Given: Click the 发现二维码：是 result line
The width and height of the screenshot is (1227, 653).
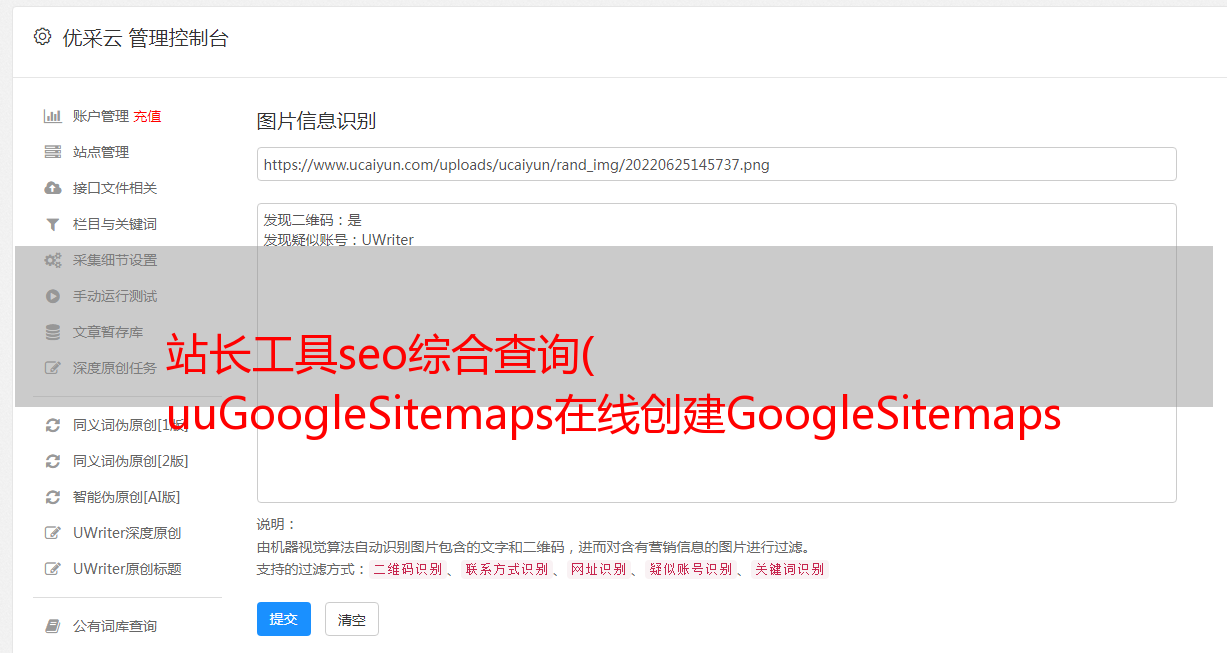Looking at the screenshot, I should coord(312,220).
